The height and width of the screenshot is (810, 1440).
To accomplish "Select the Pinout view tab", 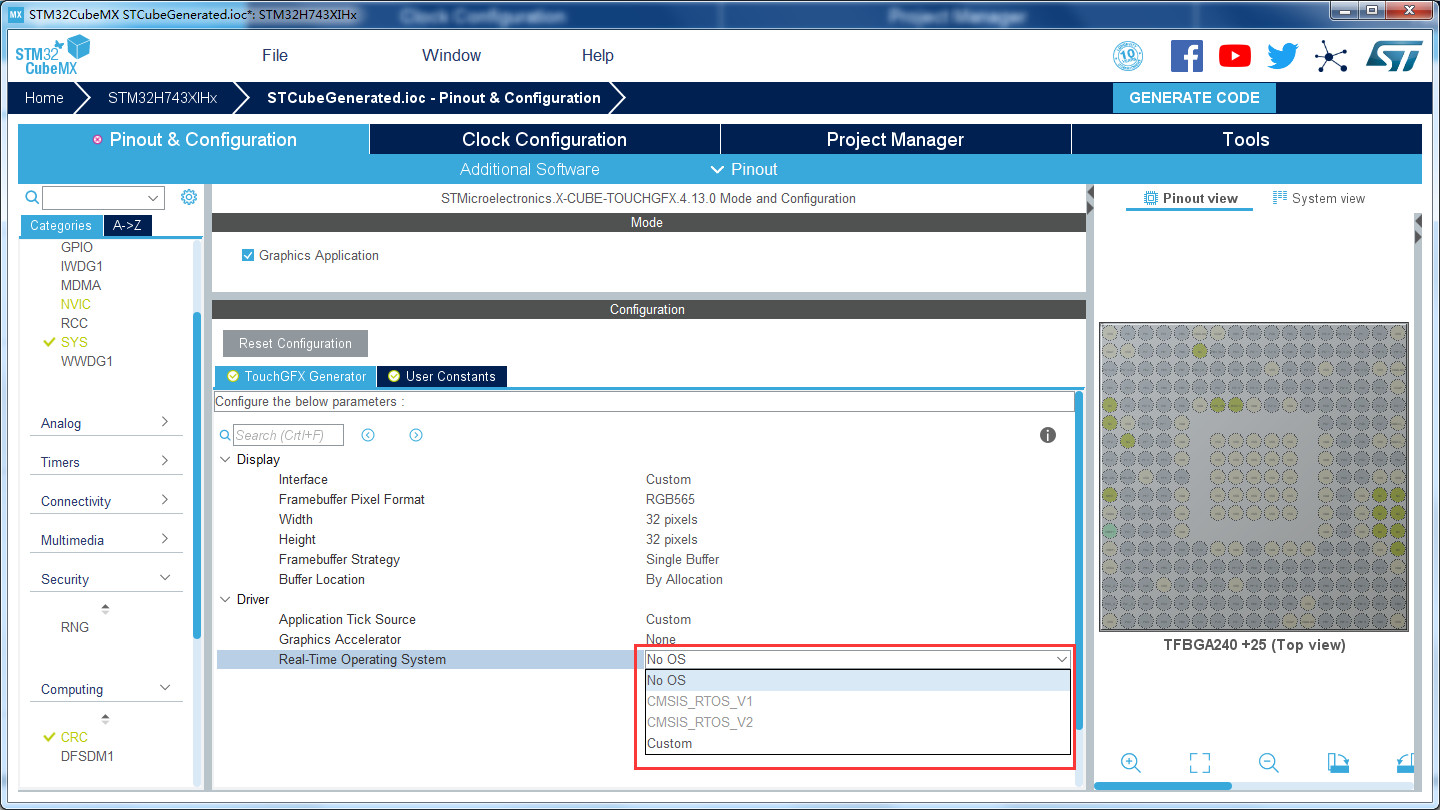I will (1190, 198).
